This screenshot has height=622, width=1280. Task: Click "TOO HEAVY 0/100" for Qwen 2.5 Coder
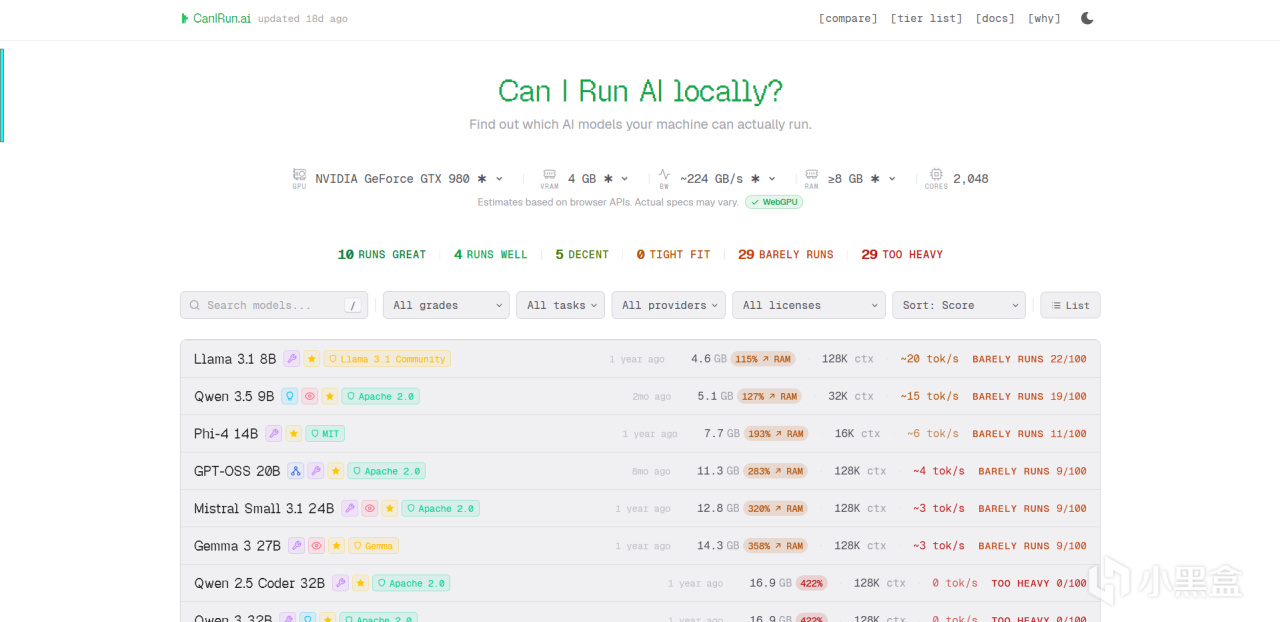[x=1039, y=583]
